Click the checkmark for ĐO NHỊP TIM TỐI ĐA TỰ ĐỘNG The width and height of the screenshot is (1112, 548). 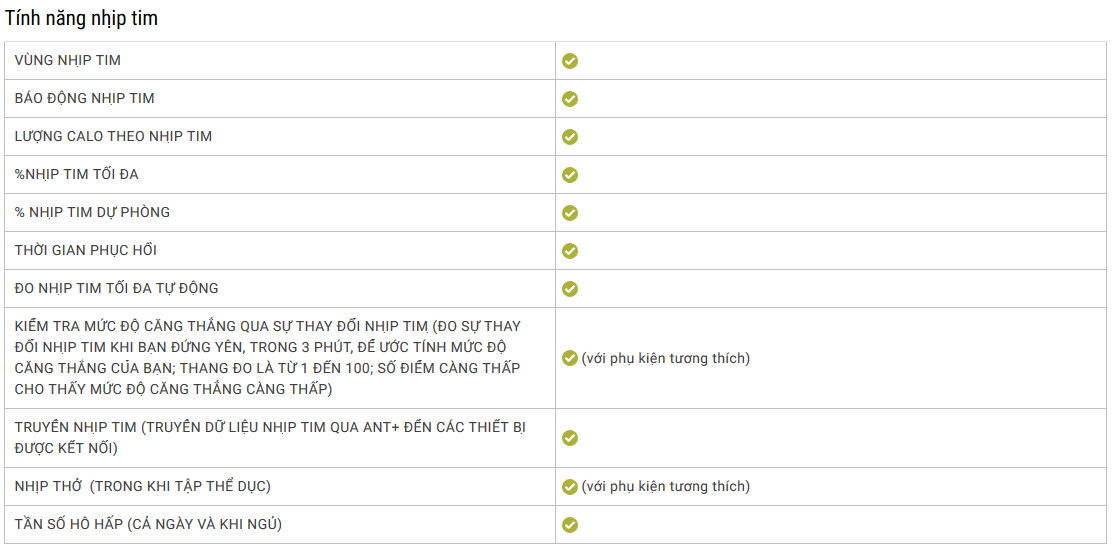[x=569, y=289]
